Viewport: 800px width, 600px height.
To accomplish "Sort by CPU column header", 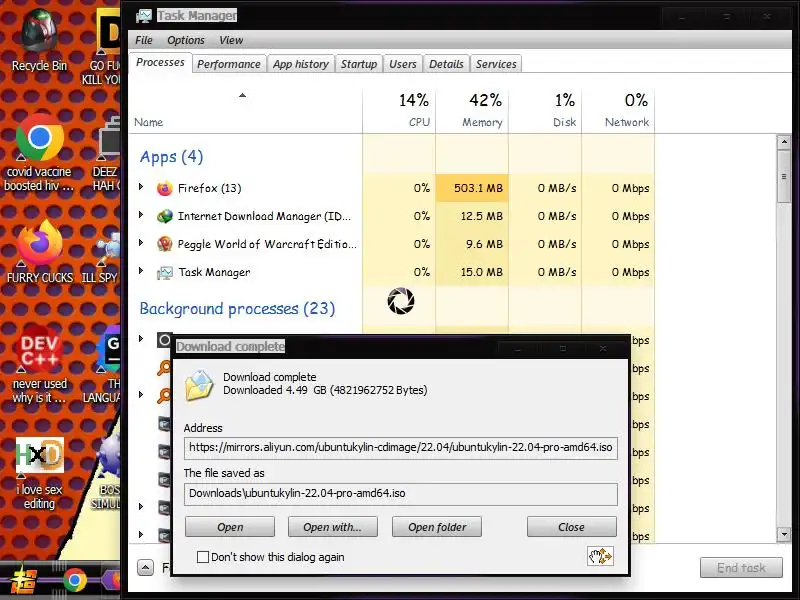I will 399,110.
